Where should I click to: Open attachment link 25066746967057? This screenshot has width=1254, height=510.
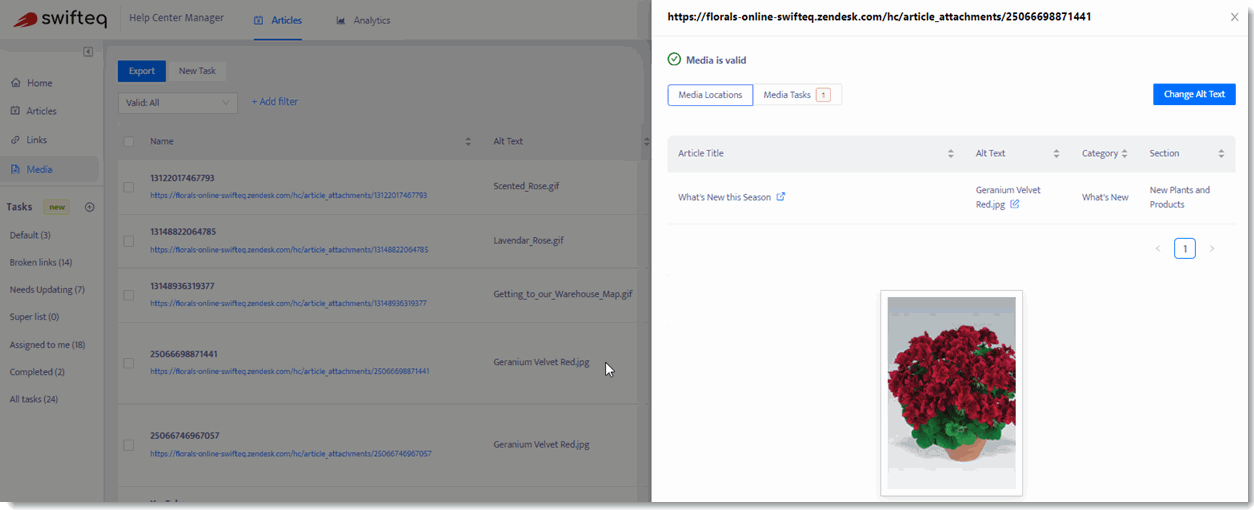tap(291, 454)
